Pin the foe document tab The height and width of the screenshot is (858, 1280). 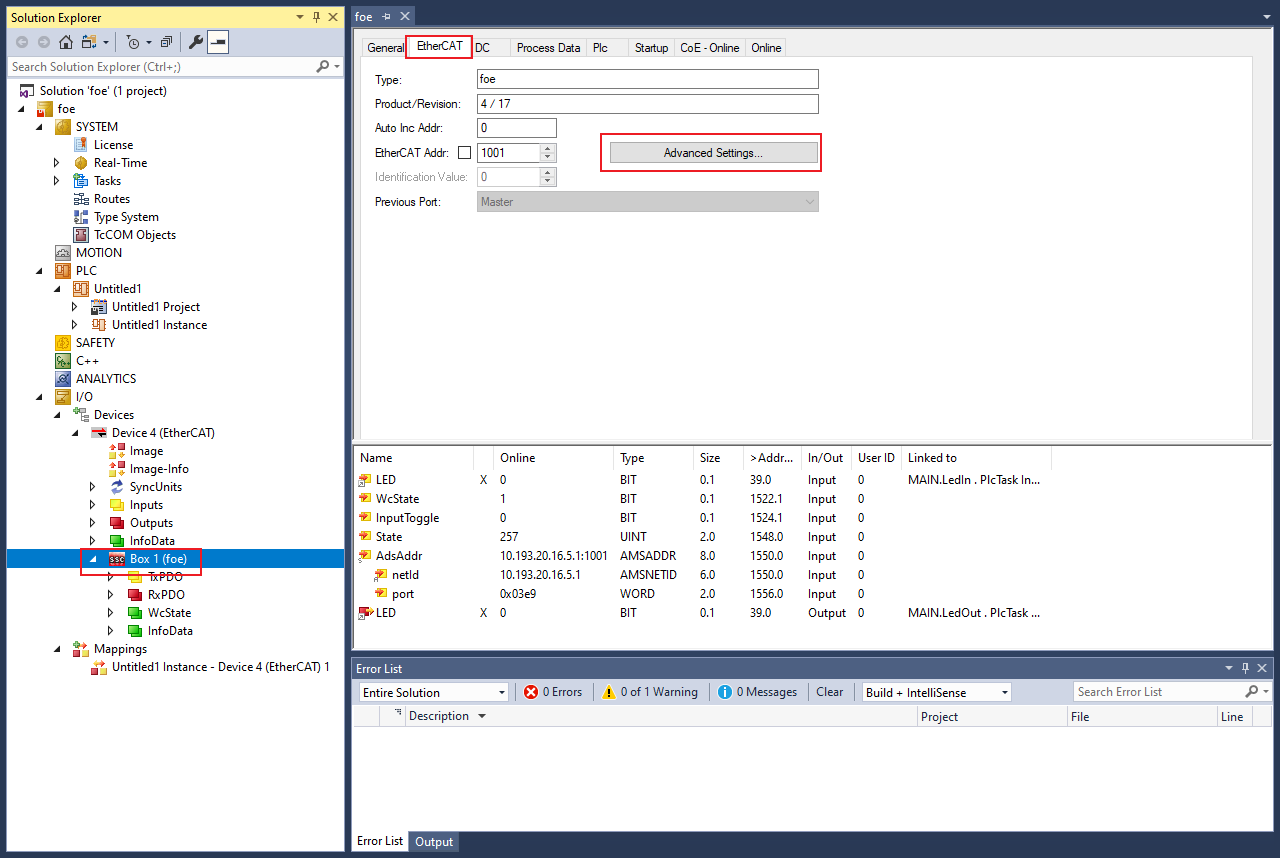(387, 17)
